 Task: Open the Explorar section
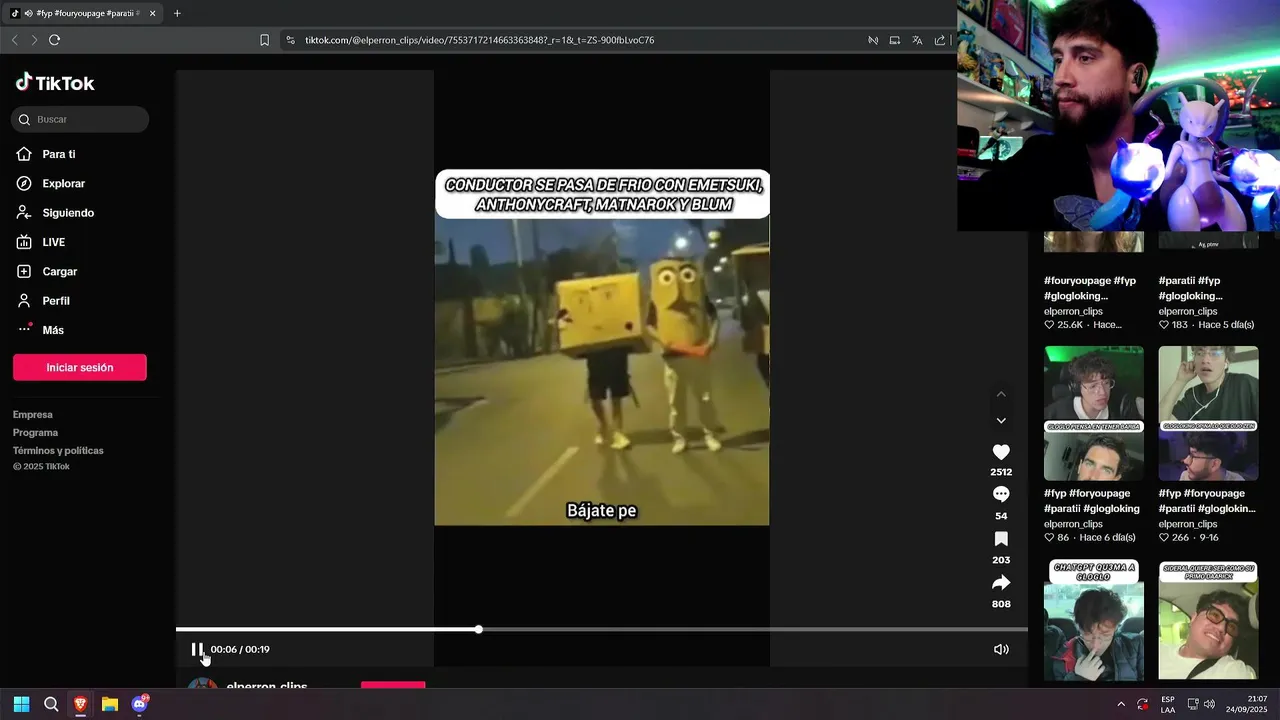63,184
